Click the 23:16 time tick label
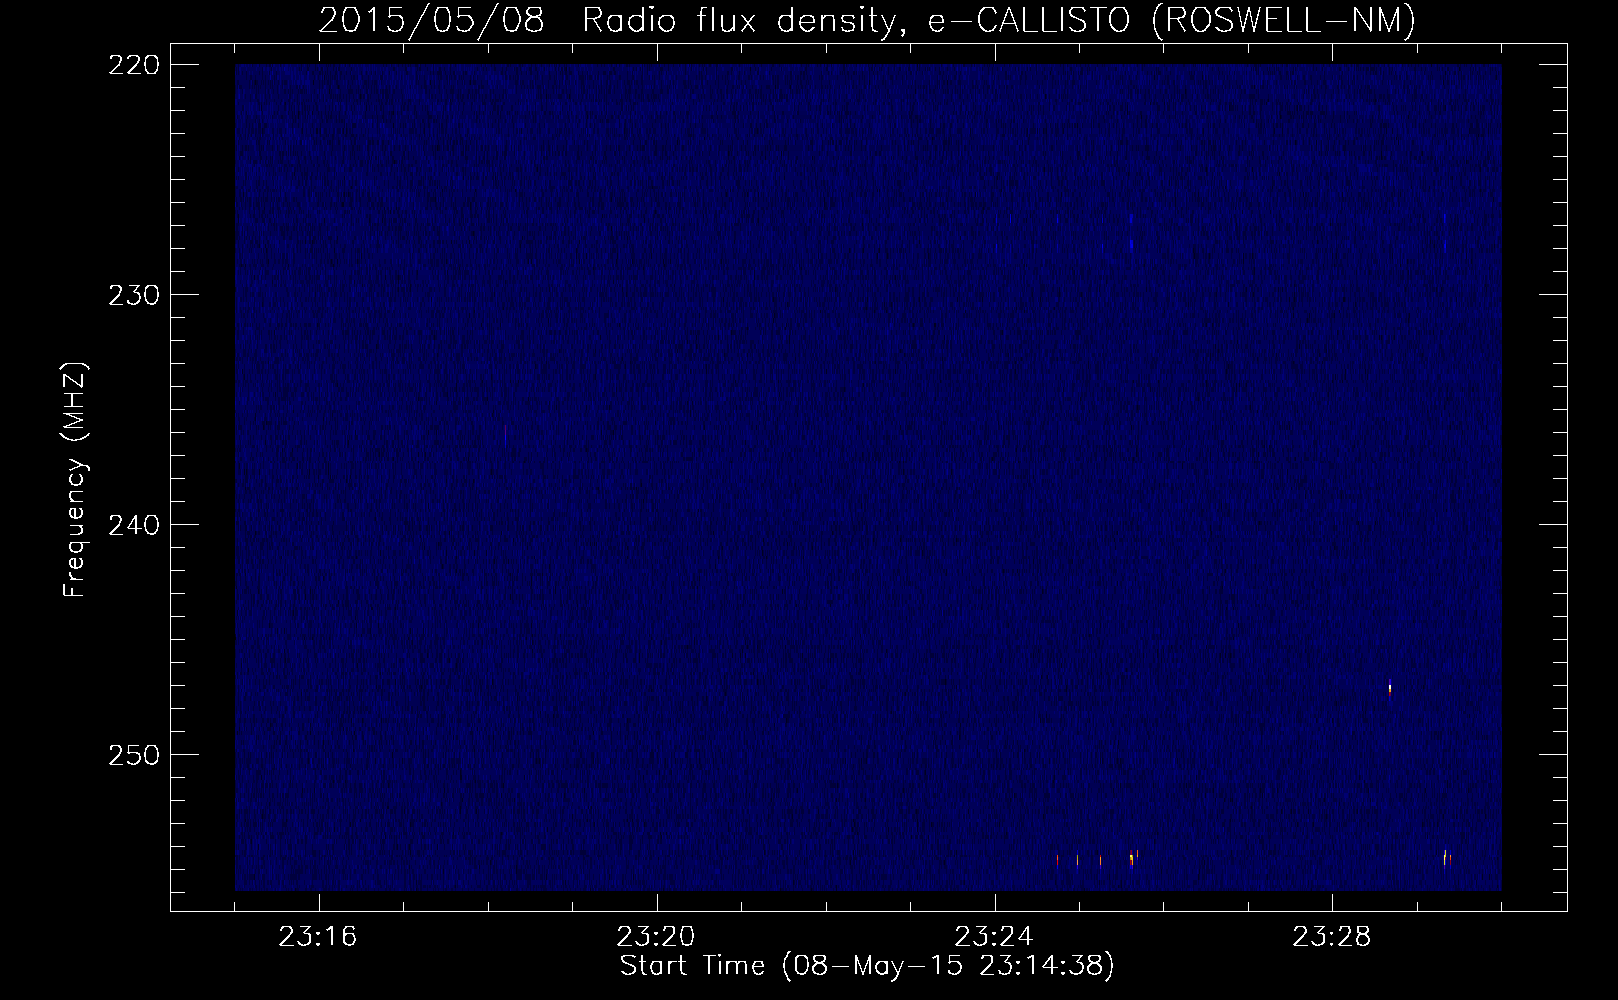The width and height of the screenshot is (1618, 1000). (x=318, y=937)
